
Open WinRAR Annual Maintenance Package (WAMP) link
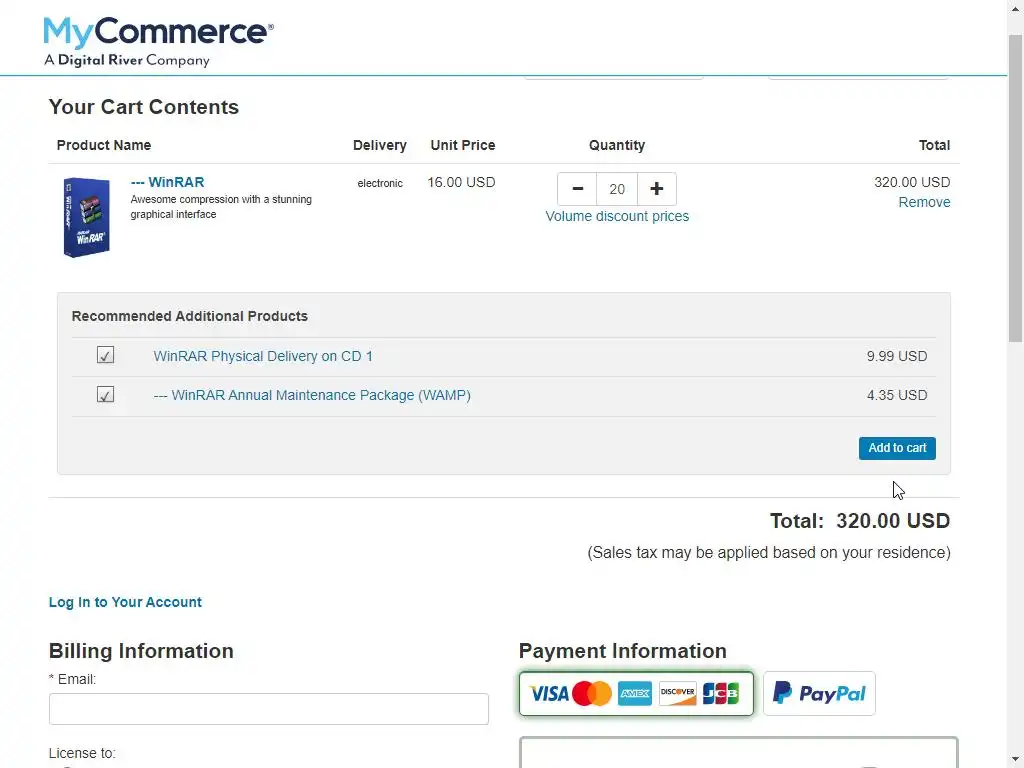pos(312,395)
